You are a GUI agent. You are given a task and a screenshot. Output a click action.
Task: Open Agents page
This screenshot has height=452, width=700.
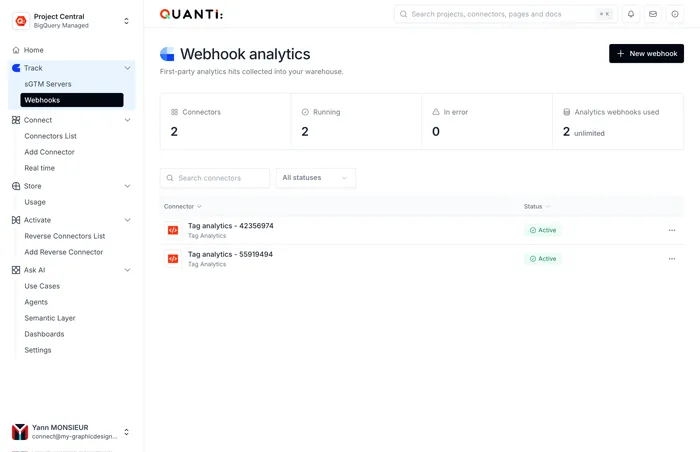pos(36,302)
